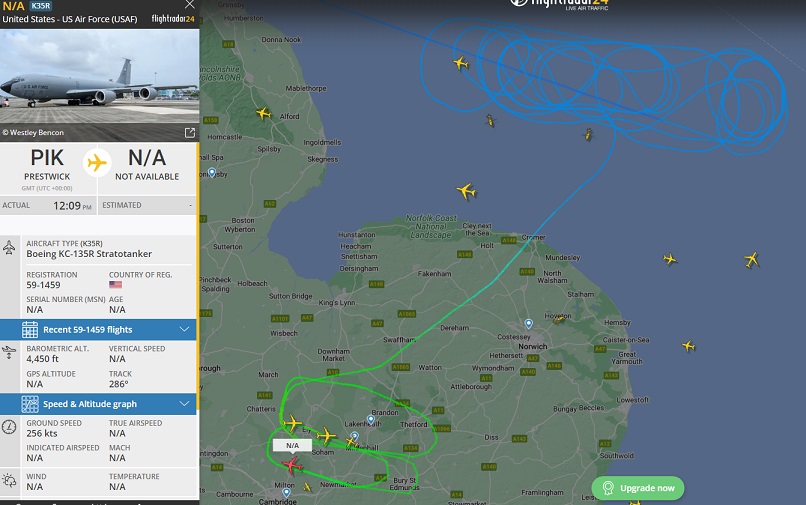Select large yellow aircraft north of Cley next the Sea
This screenshot has width=806, height=505.
pos(466,191)
